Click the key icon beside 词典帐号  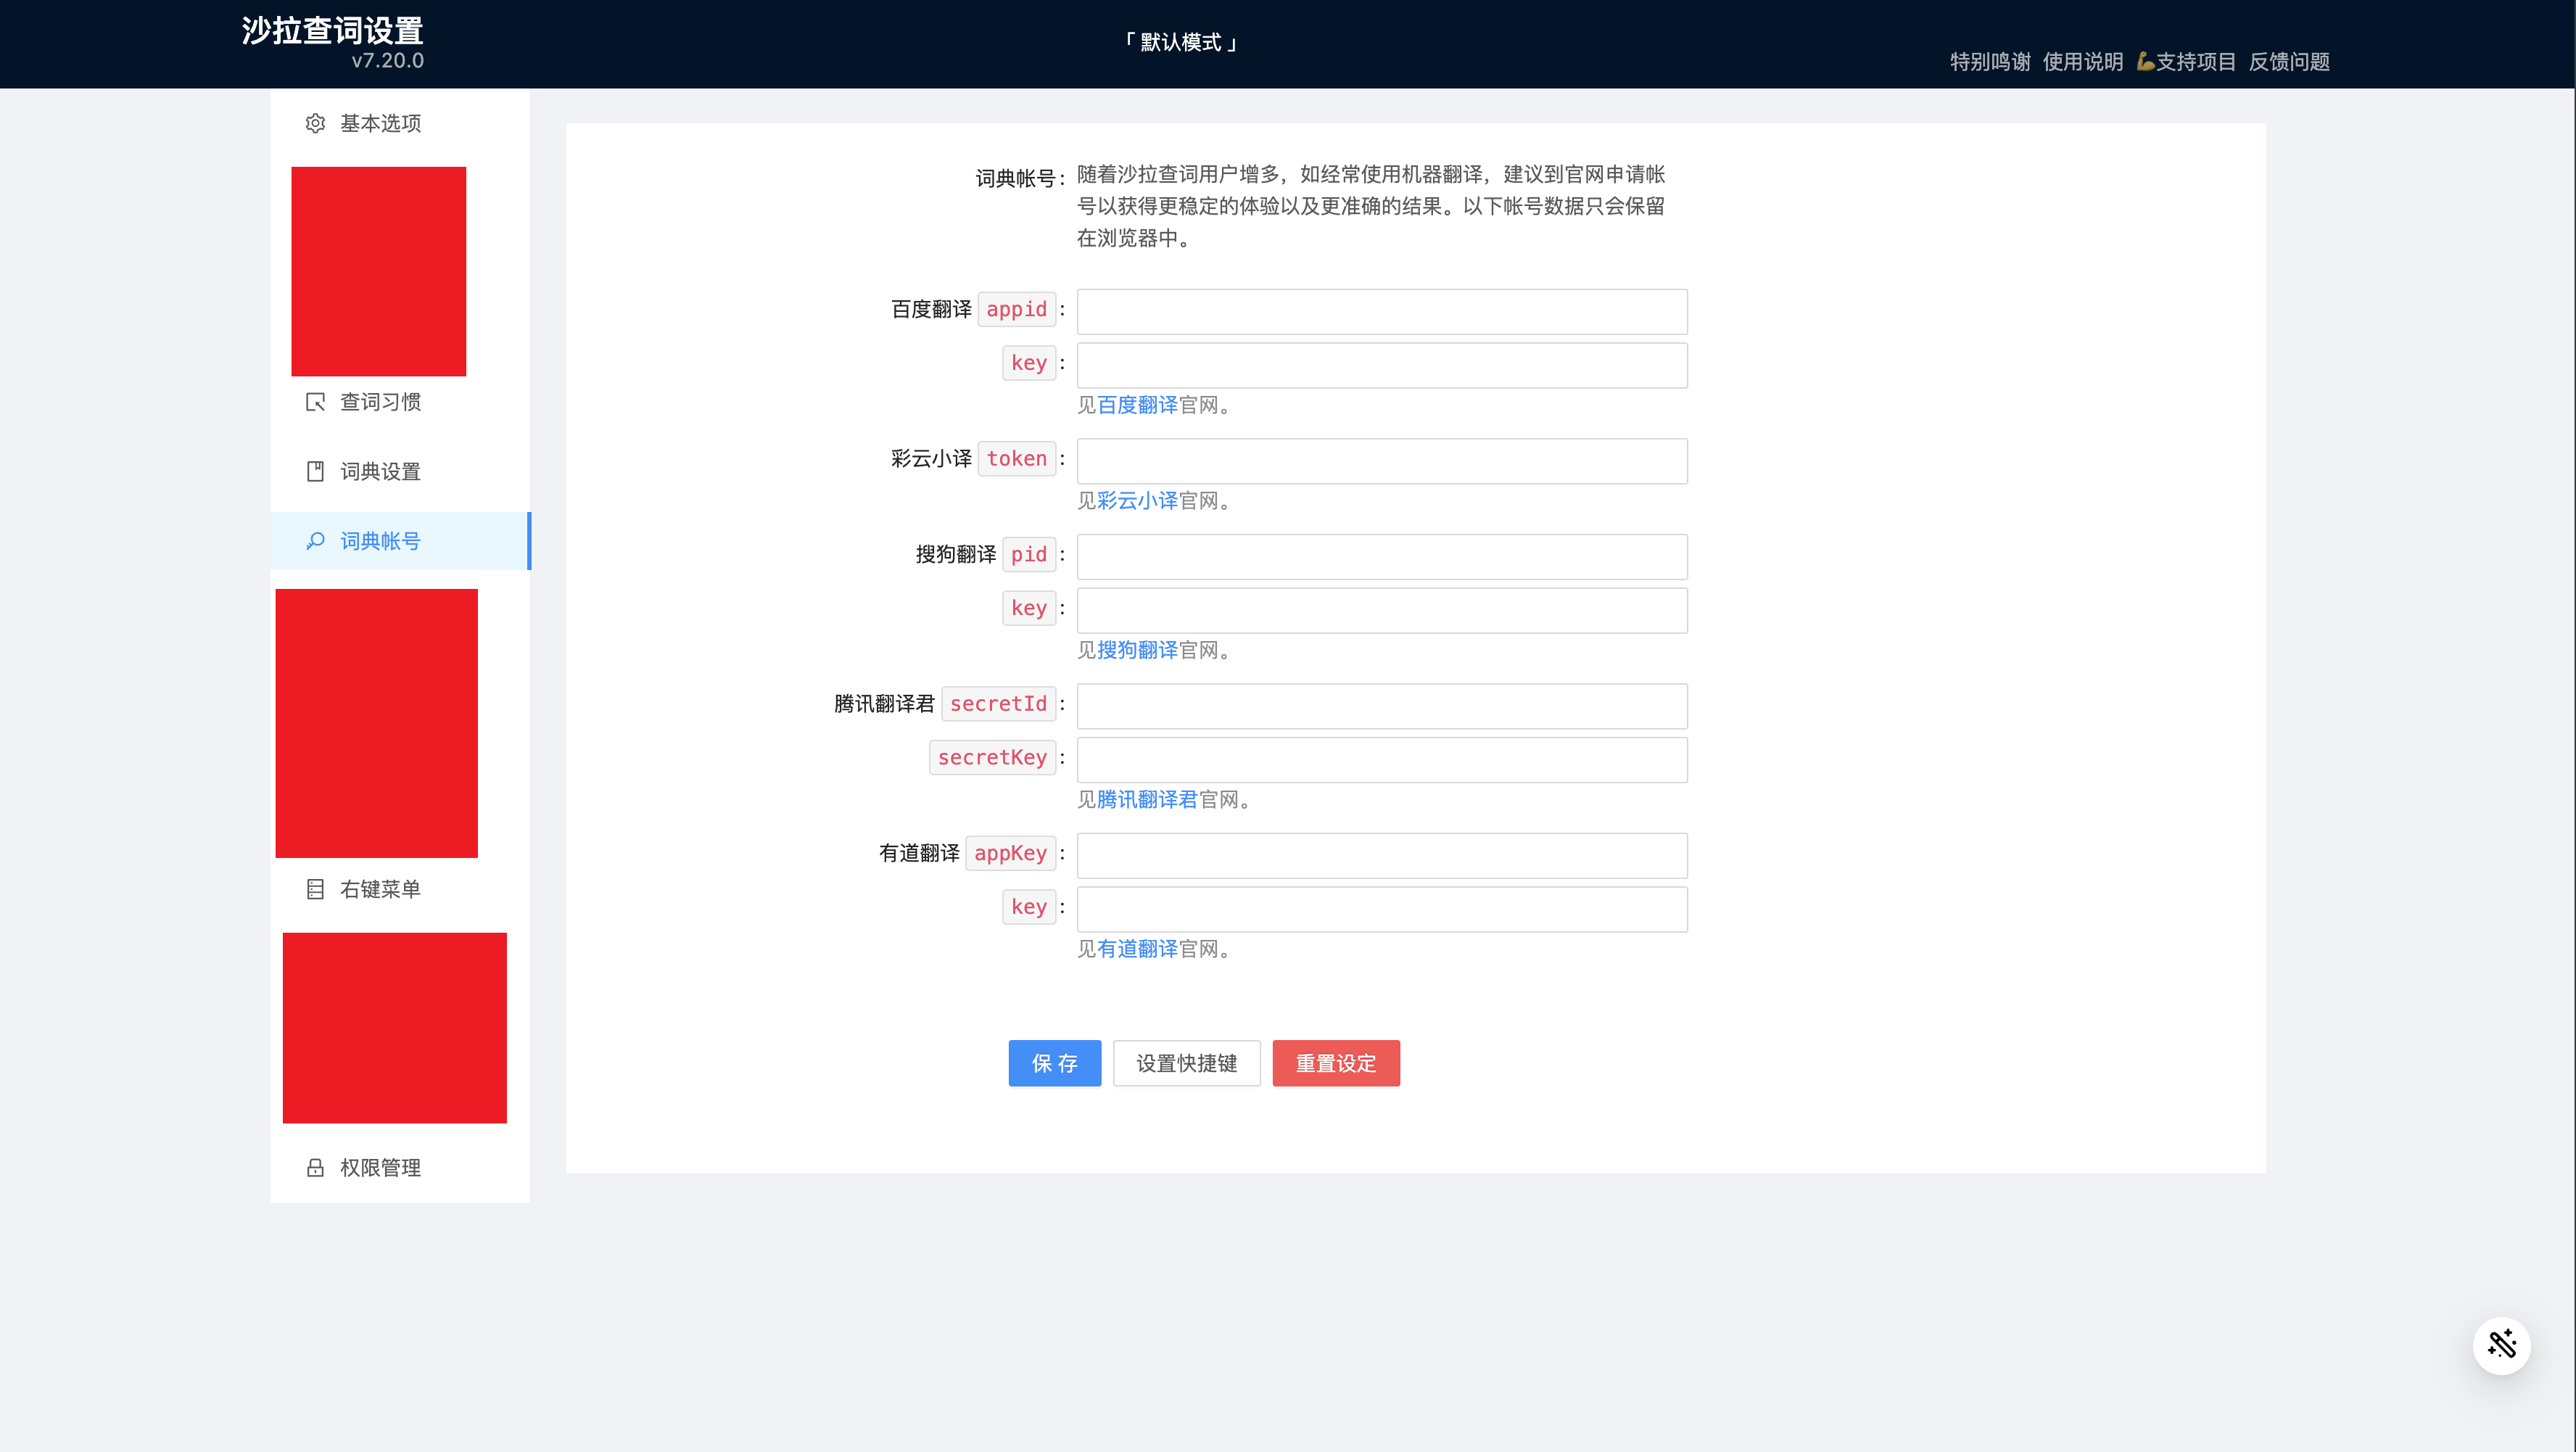tap(315, 541)
